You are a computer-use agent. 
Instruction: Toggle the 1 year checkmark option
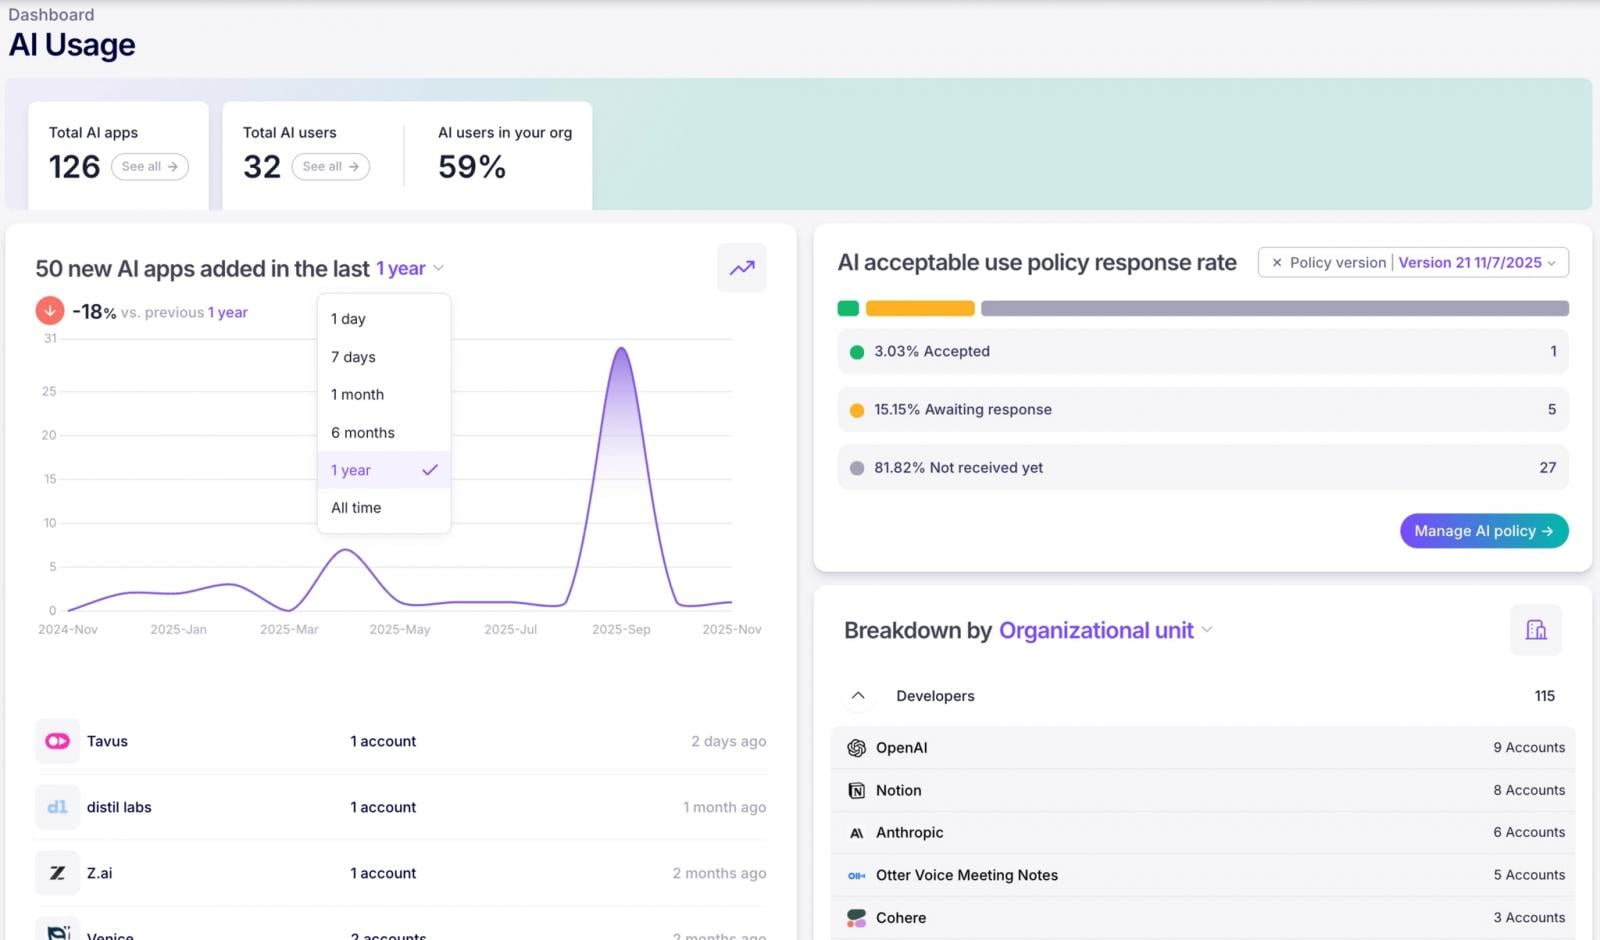(x=429, y=469)
